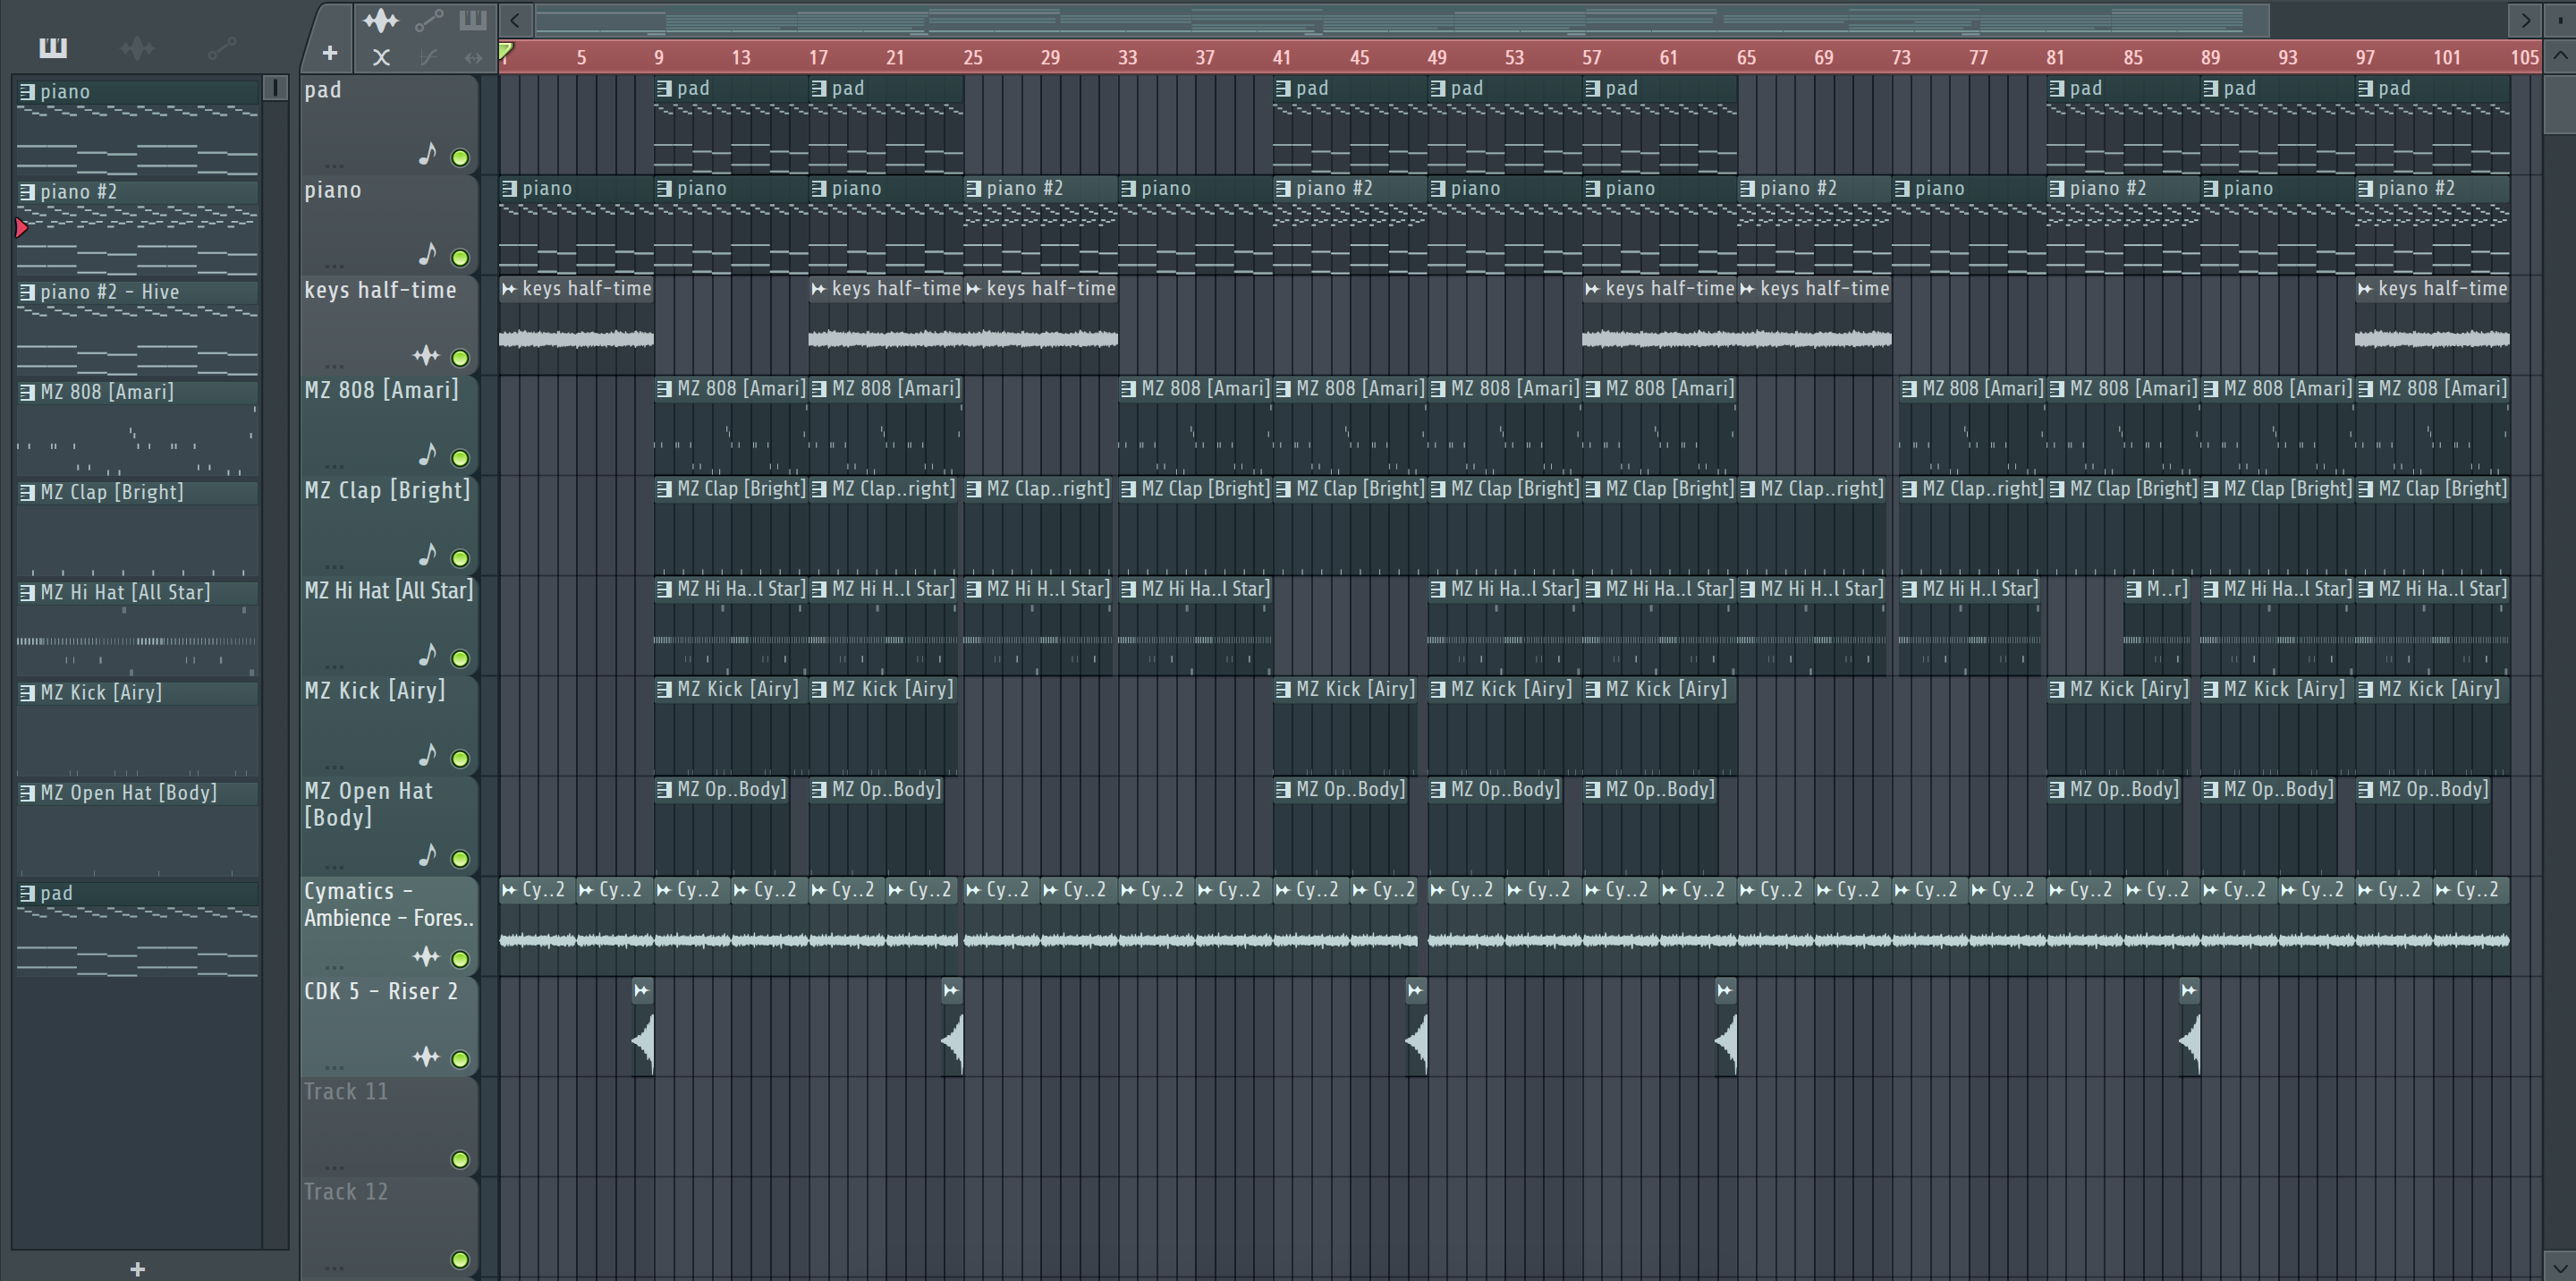Click note icon on MZ Hi Hat track header

428,655
